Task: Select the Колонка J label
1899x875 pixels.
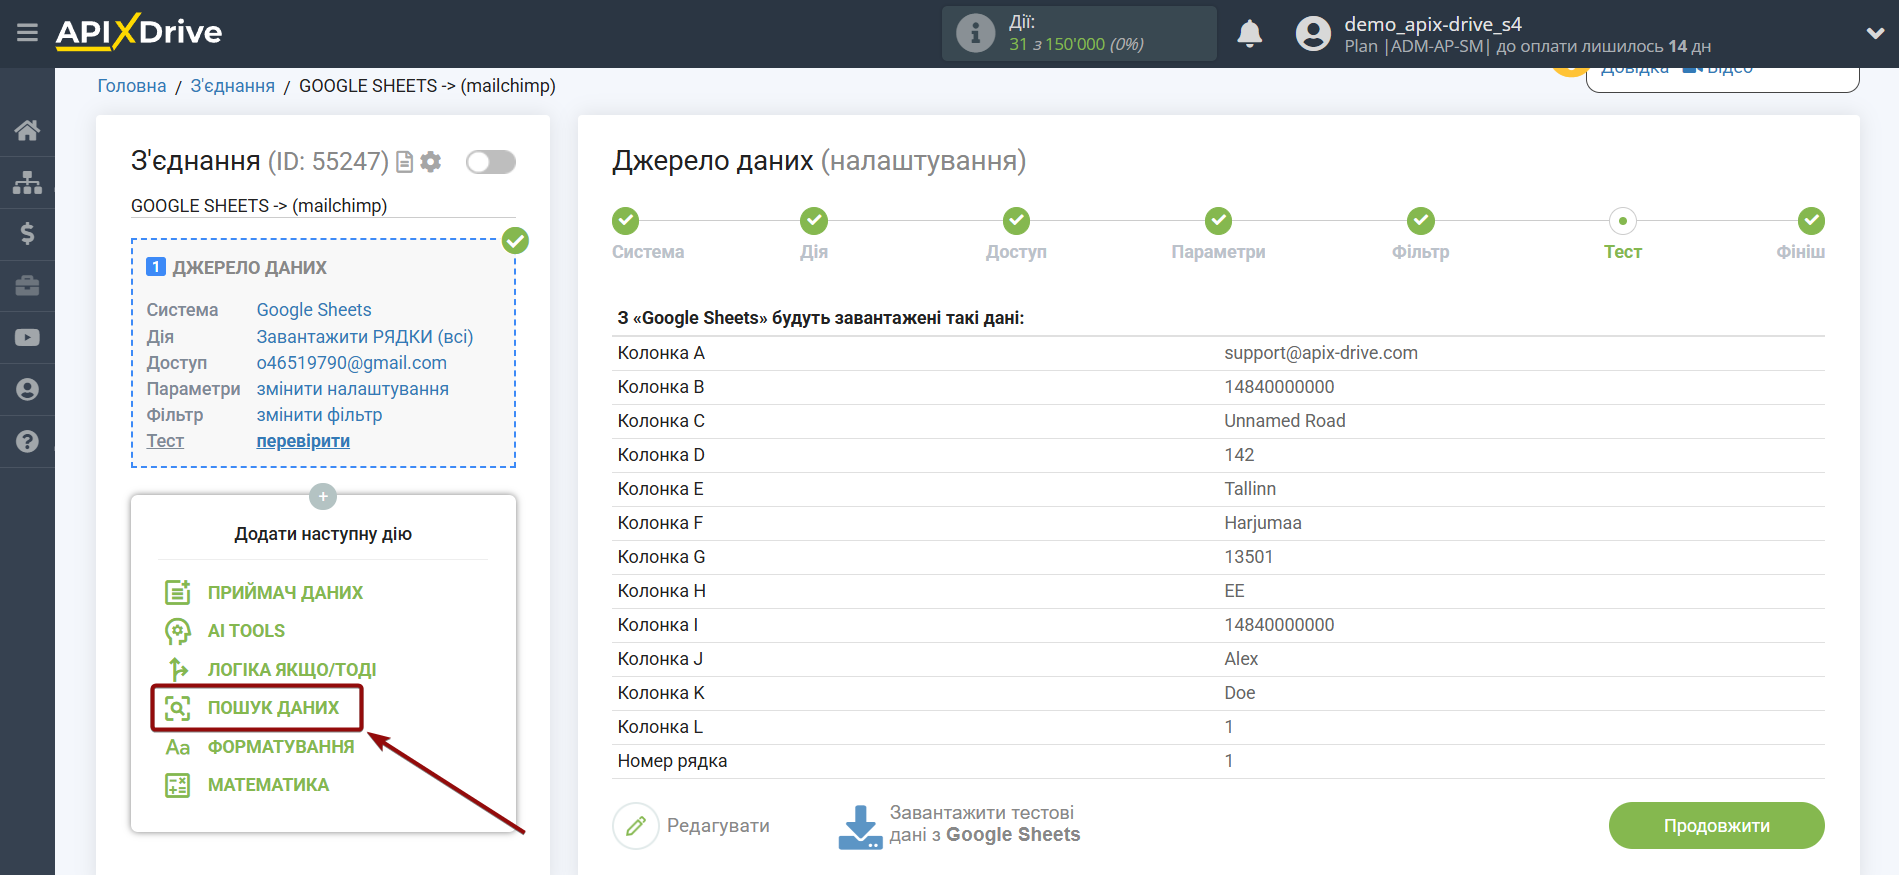Action: (x=660, y=659)
